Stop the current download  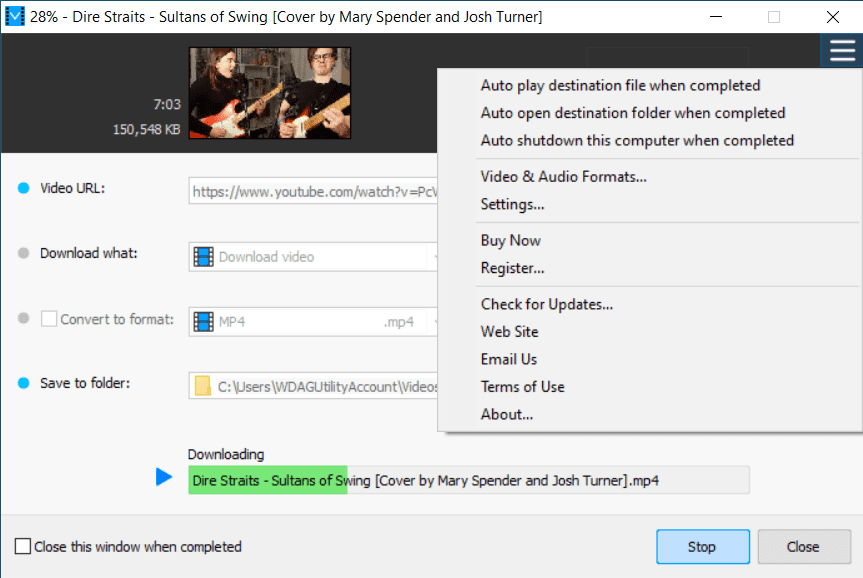pos(703,547)
